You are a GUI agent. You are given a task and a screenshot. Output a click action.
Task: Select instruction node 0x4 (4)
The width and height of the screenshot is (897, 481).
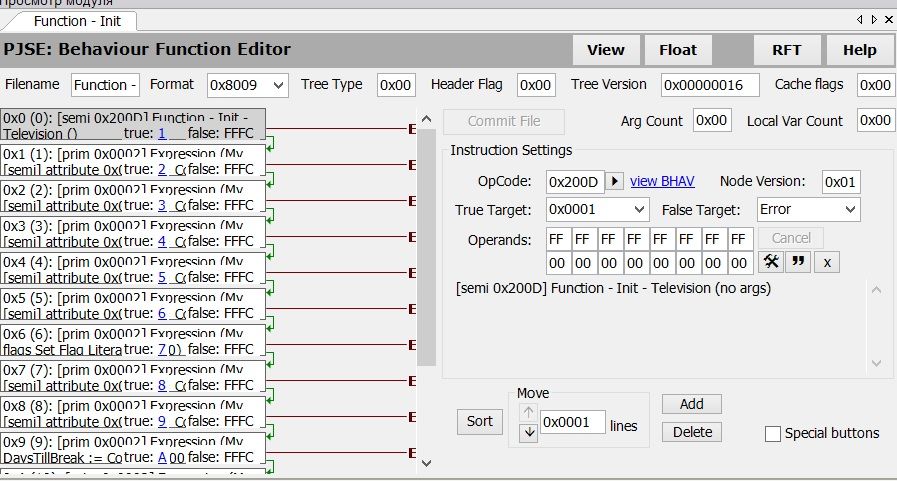133,269
